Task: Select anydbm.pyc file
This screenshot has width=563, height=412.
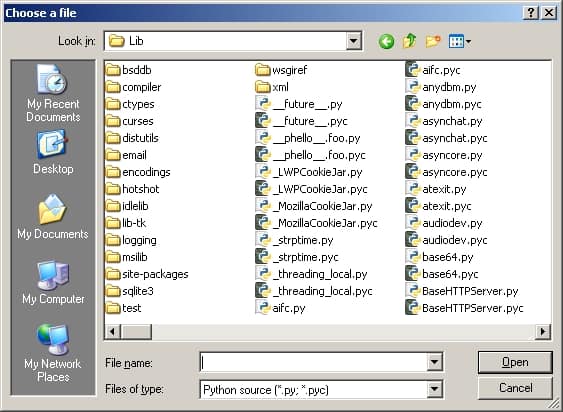Action: (x=443, y=104)
